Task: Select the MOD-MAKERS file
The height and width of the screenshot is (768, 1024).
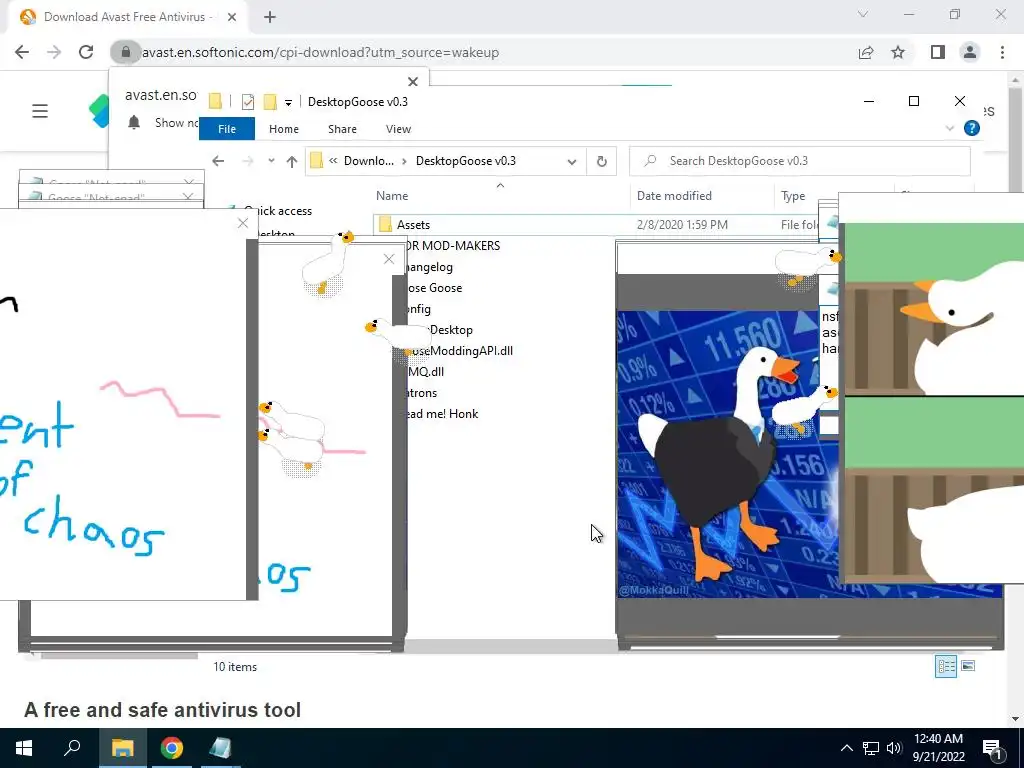Action: click(x=451, y=246)
